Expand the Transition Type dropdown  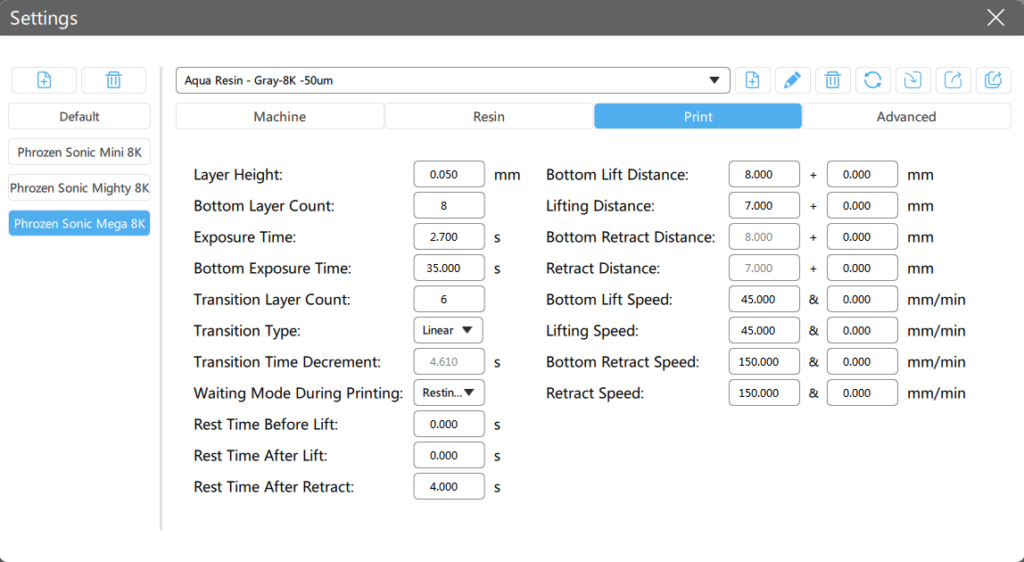pyautogui.click(x=448, y=330)
